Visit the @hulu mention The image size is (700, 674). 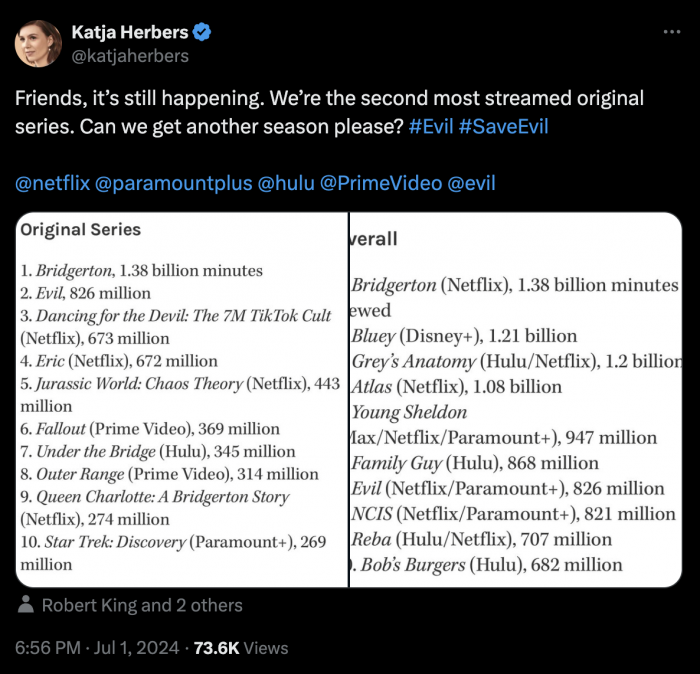coord(286,183)
